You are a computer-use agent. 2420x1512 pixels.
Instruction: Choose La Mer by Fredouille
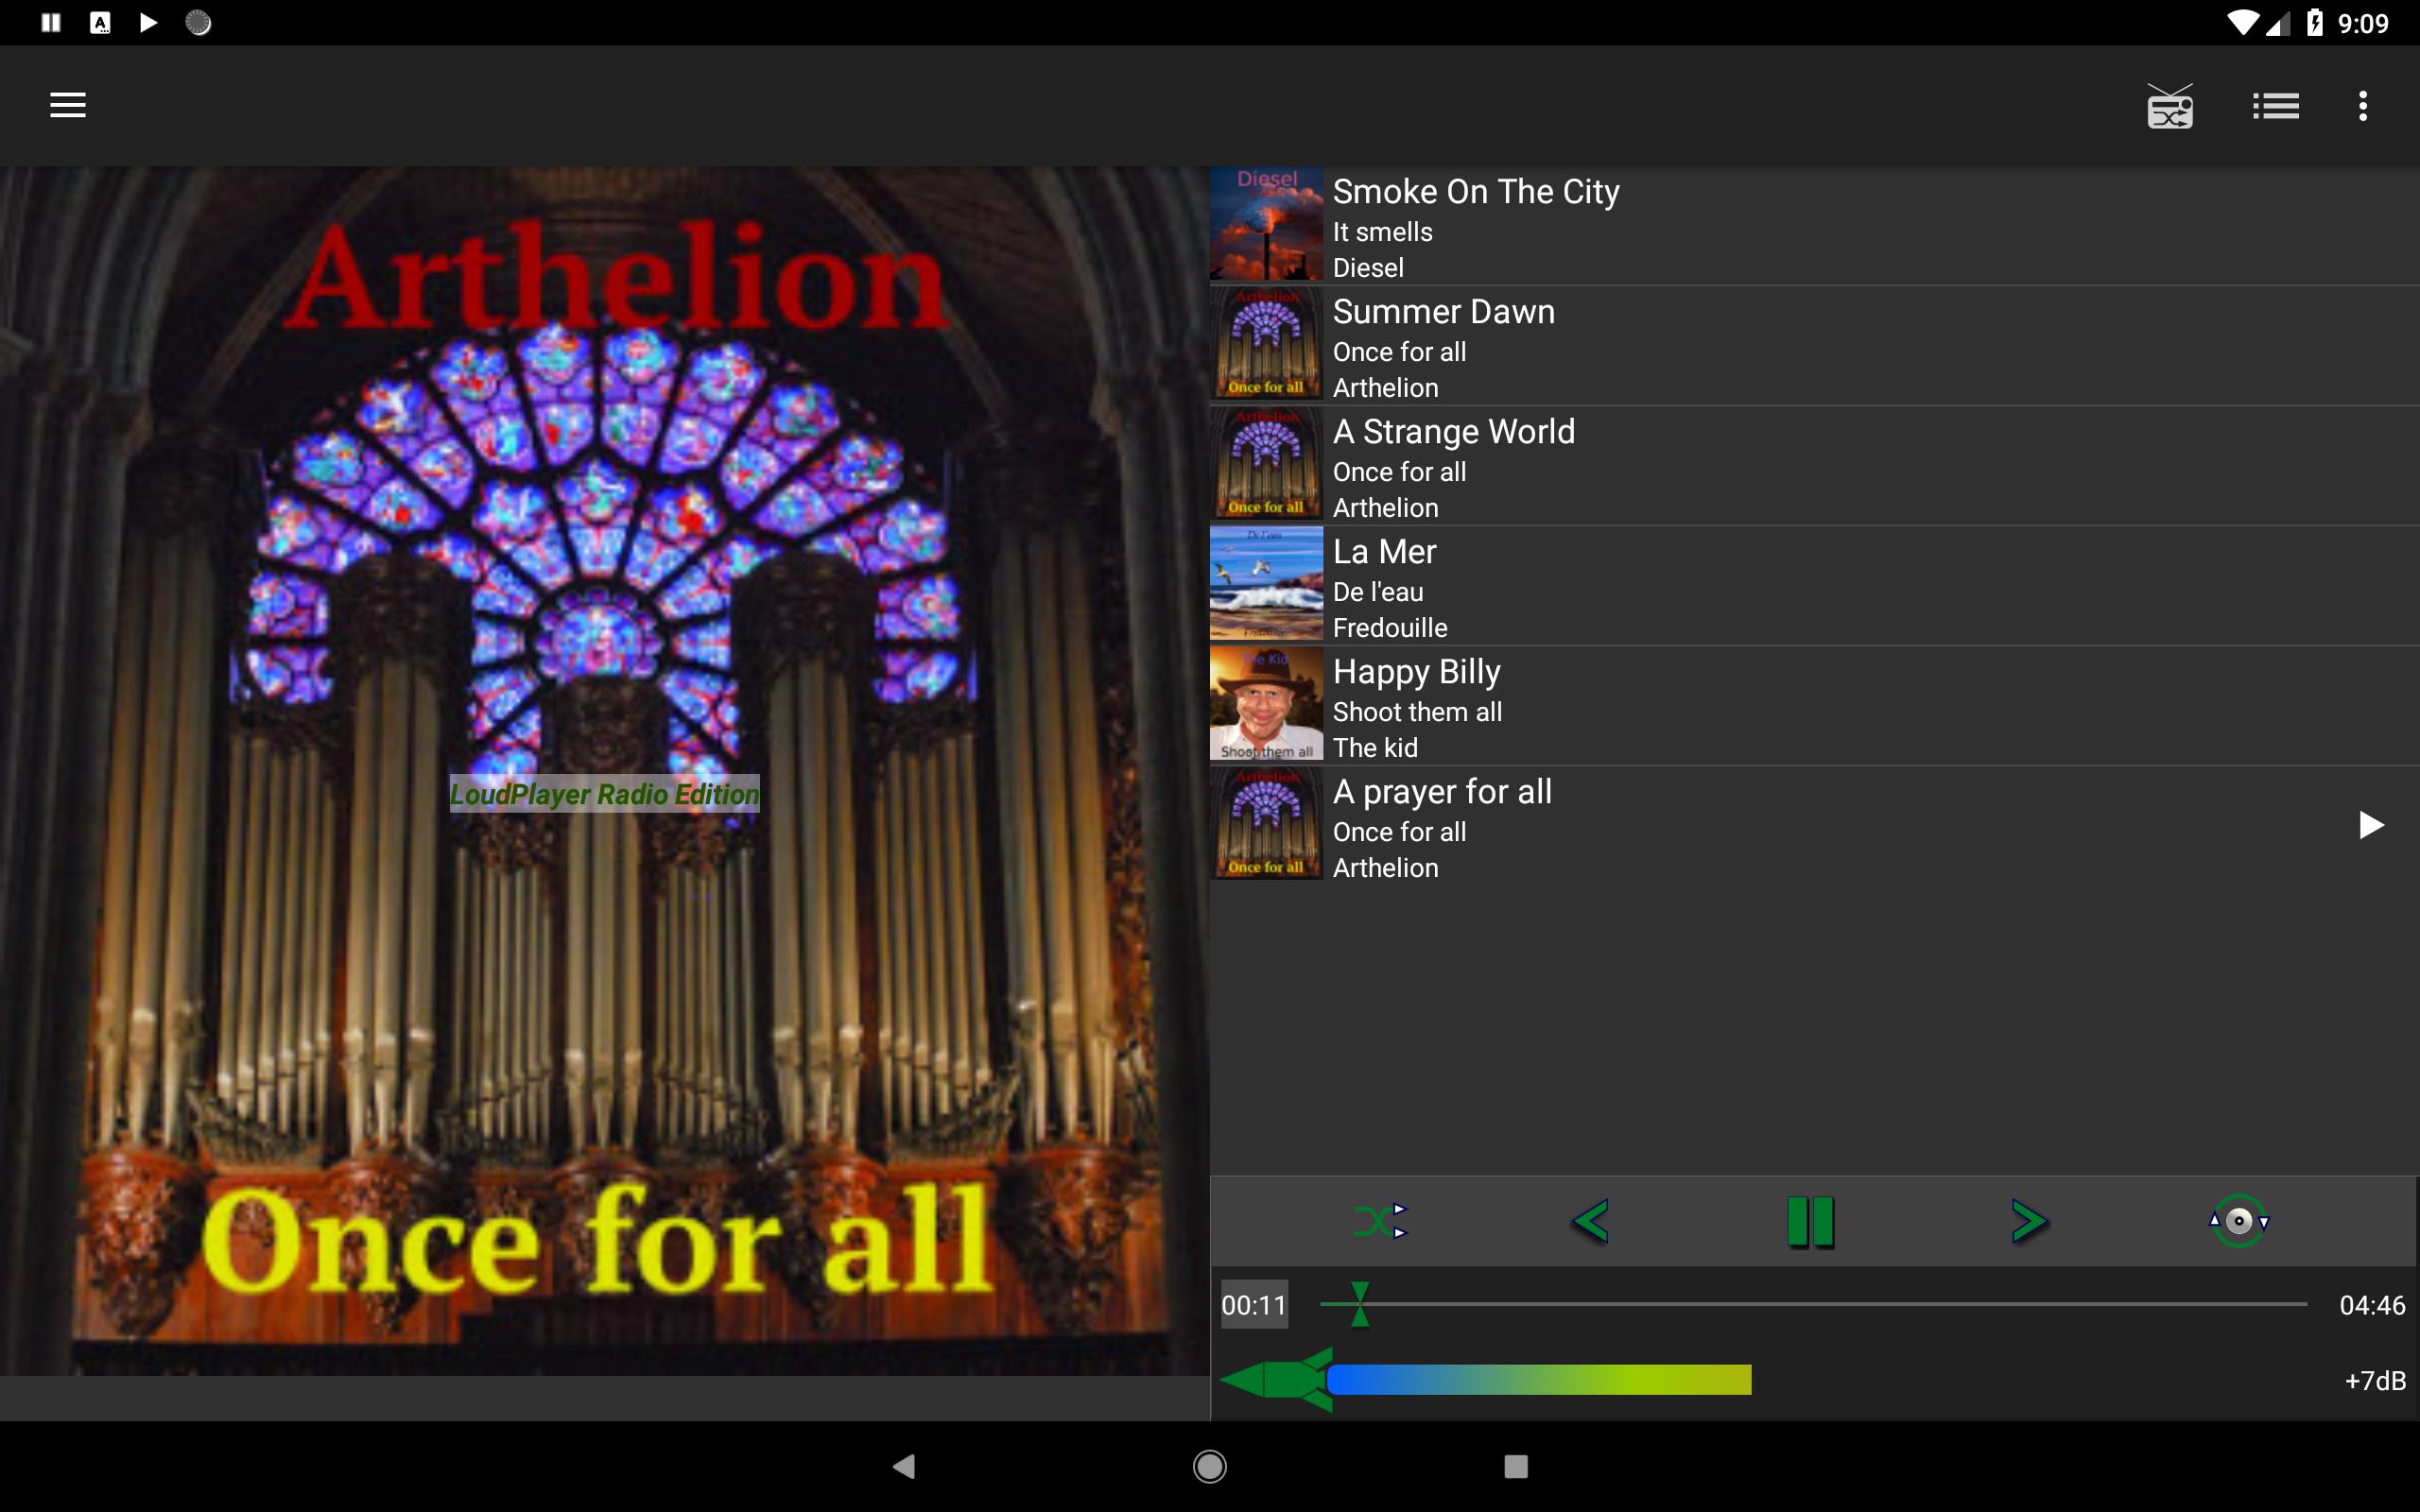point(1814,586)
